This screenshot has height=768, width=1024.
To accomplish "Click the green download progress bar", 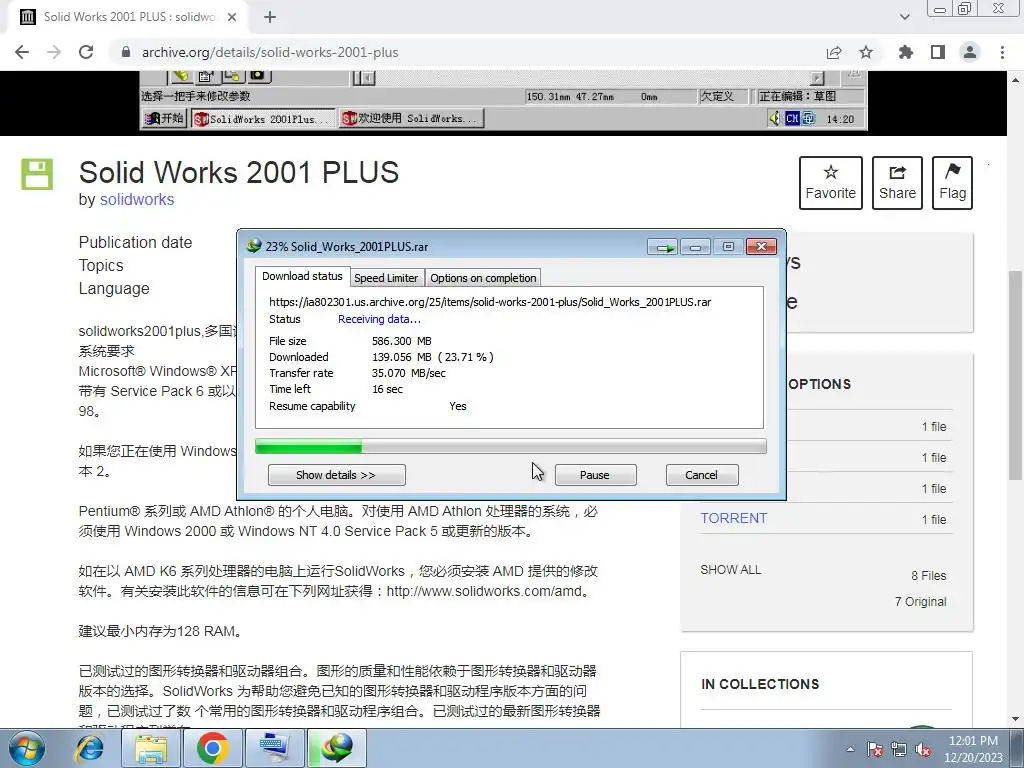I will click(x=510, y=447).
